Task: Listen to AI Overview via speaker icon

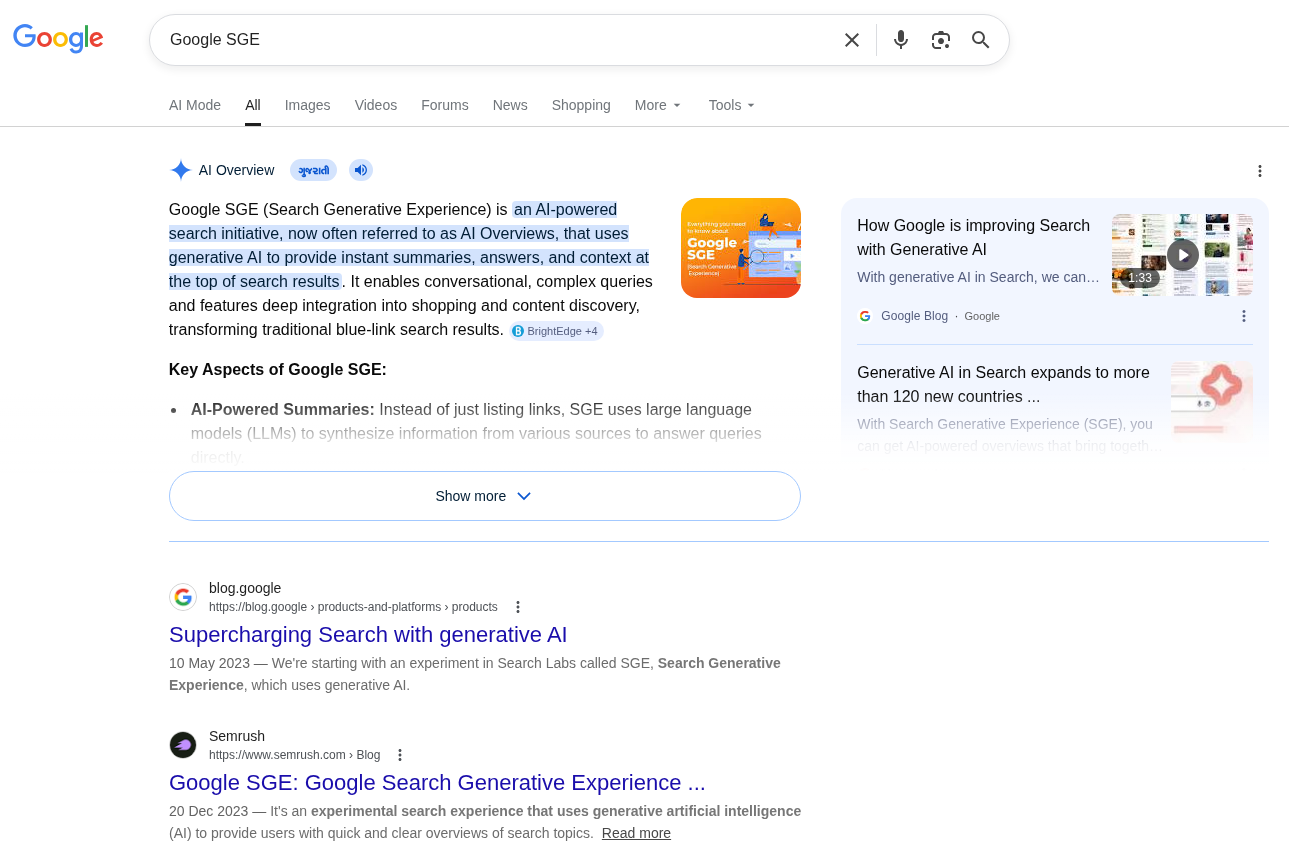Action: pyautogui.click(x=361, y=170)
